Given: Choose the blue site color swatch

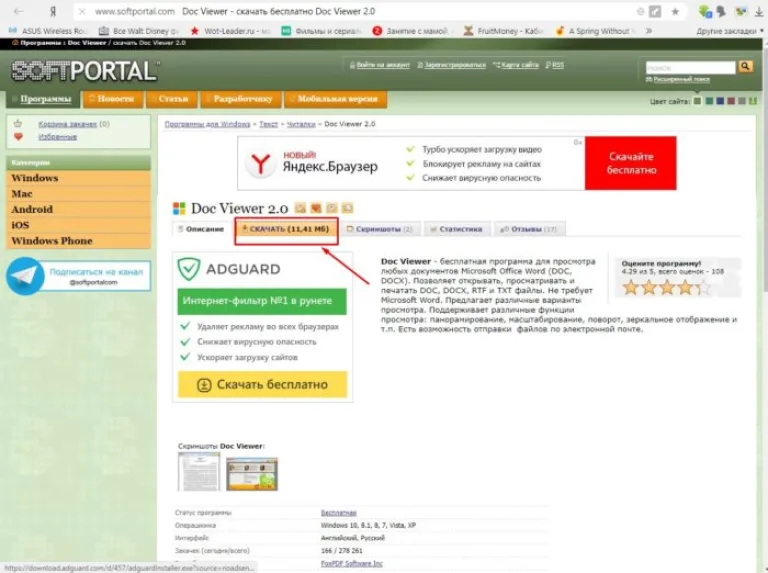Looking at the screenshot, I should click(x=720, y=101).
